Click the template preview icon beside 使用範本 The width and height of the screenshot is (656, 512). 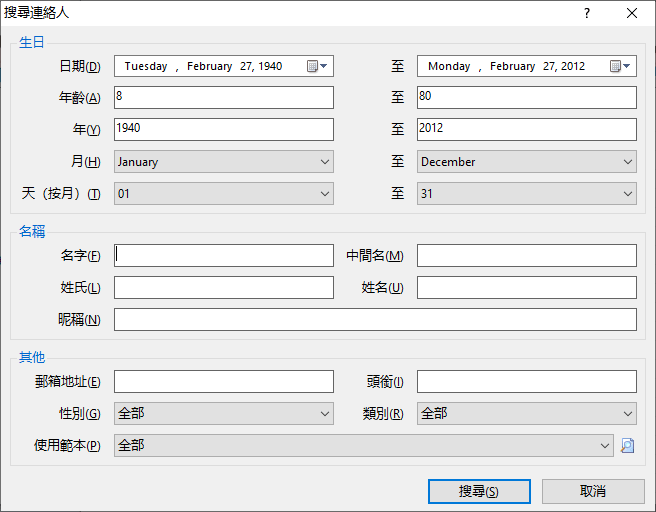pyautogui.click(x=627, y=445)
